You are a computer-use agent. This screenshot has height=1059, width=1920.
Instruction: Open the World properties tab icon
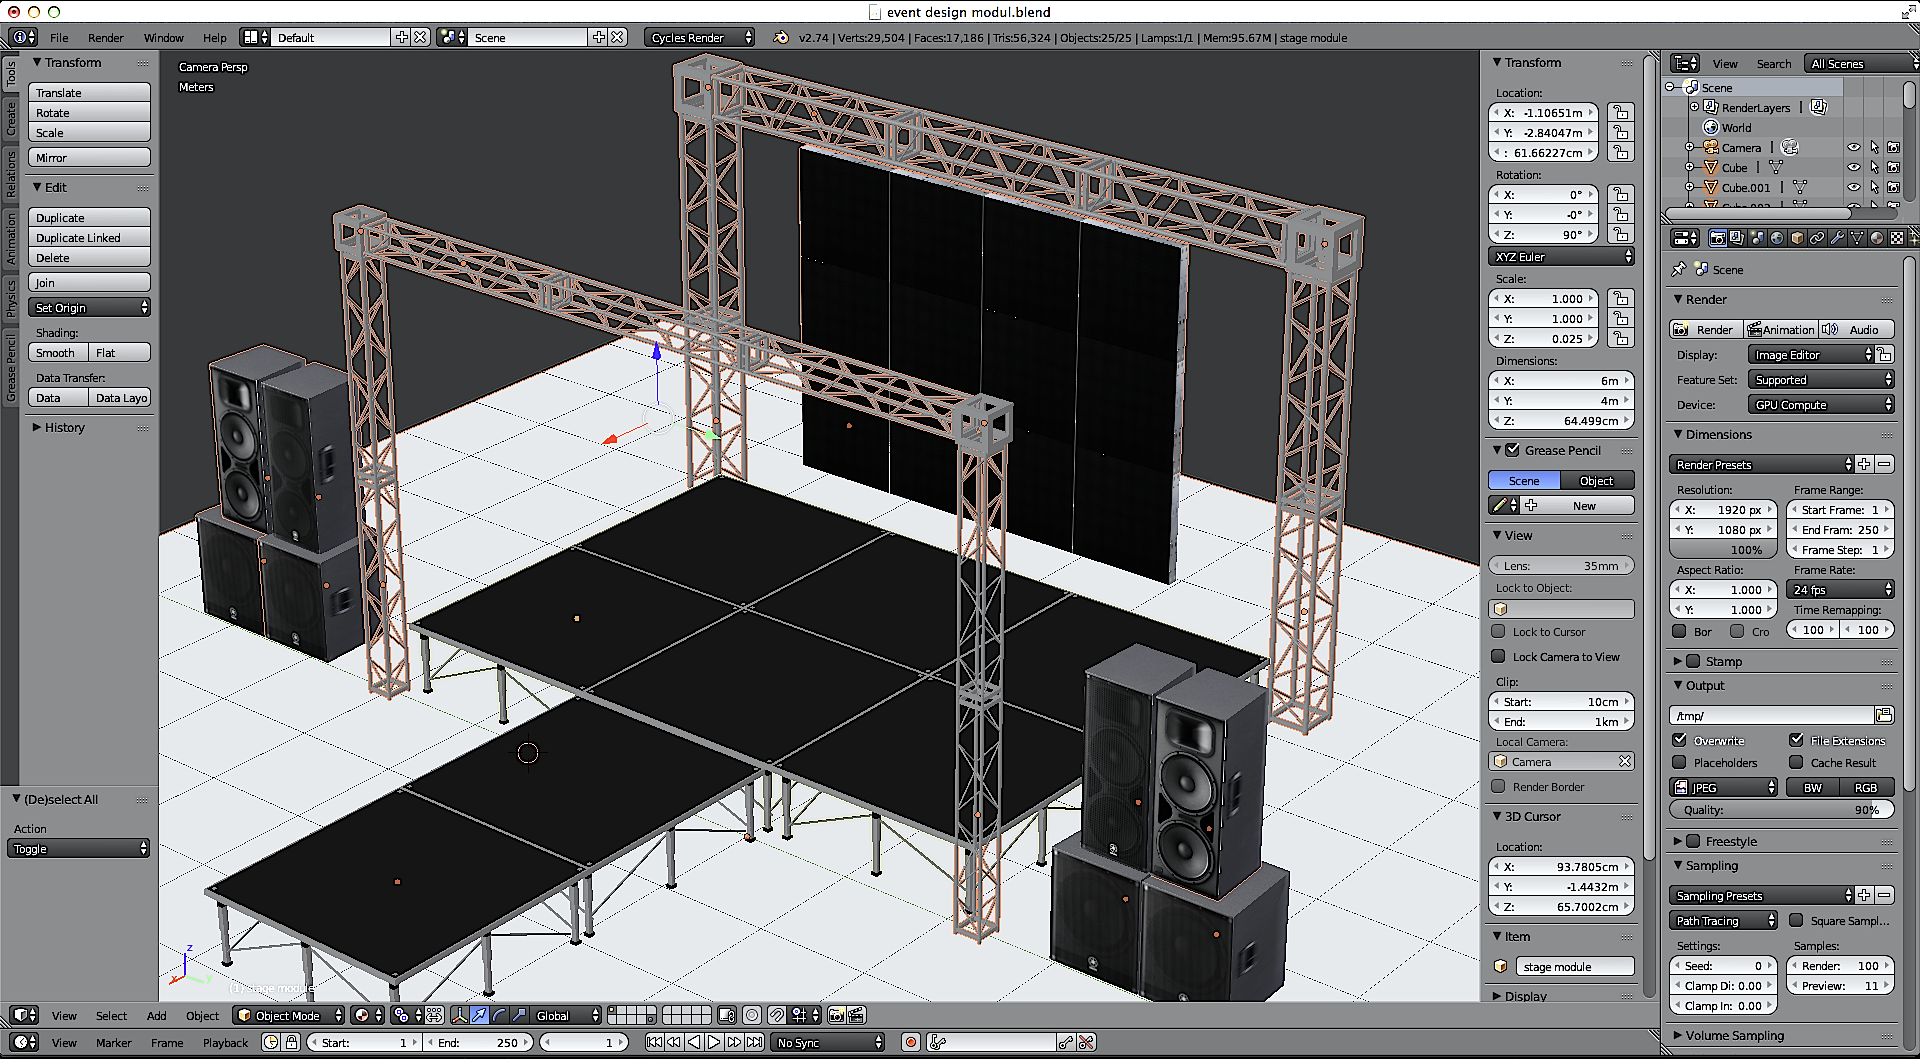(1777, 238)
